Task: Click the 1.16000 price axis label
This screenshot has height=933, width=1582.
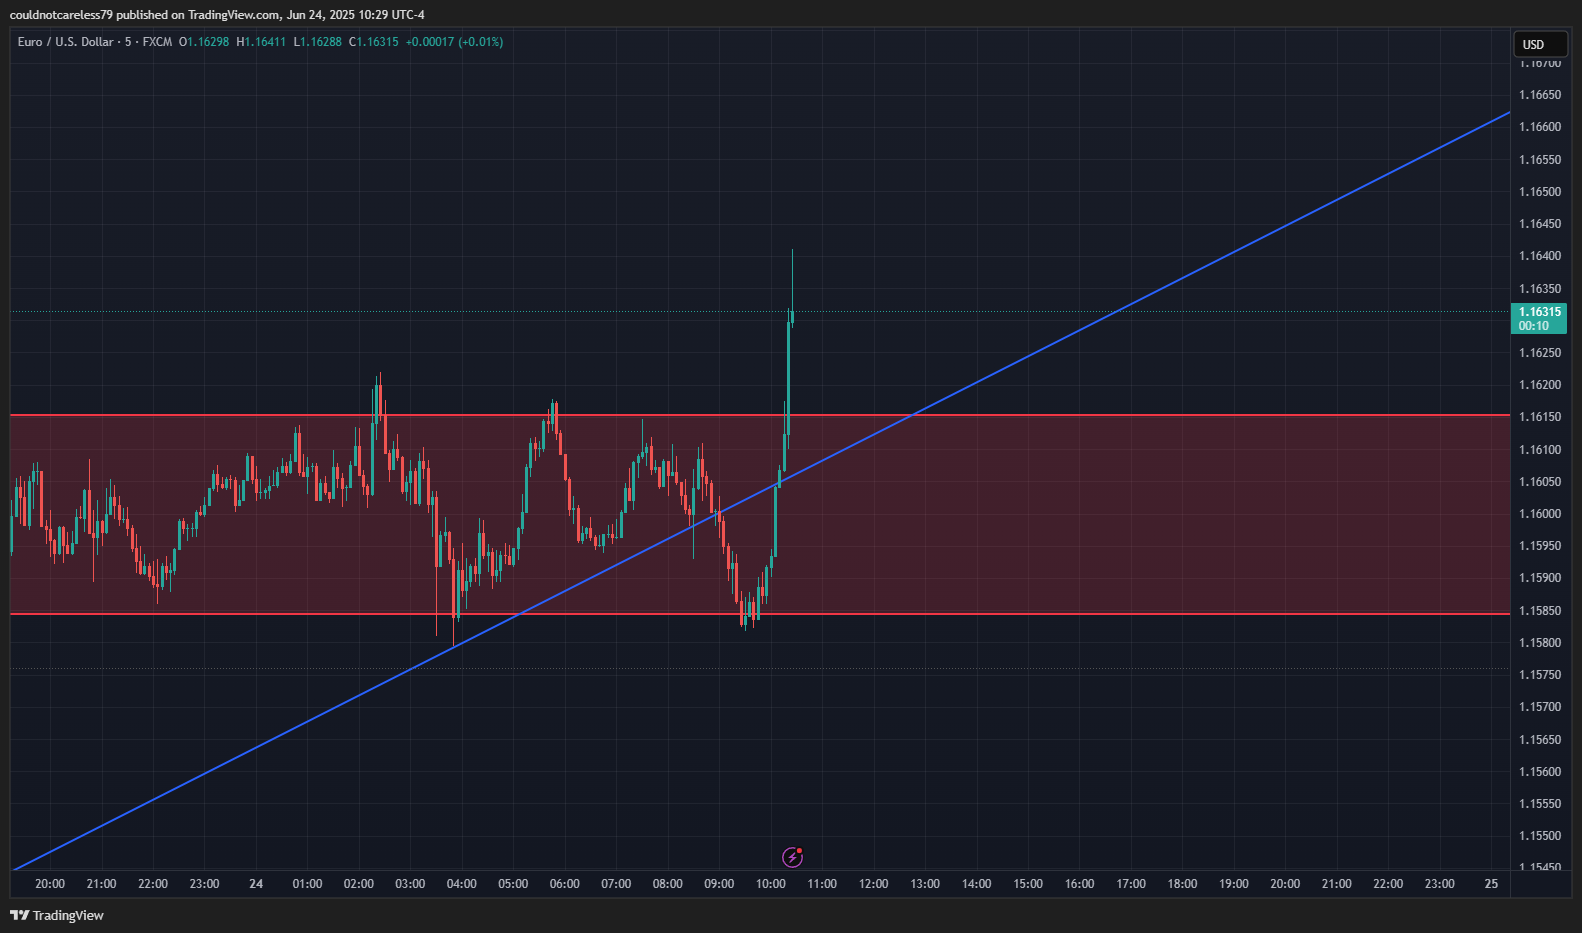Action: point(1539,514)
